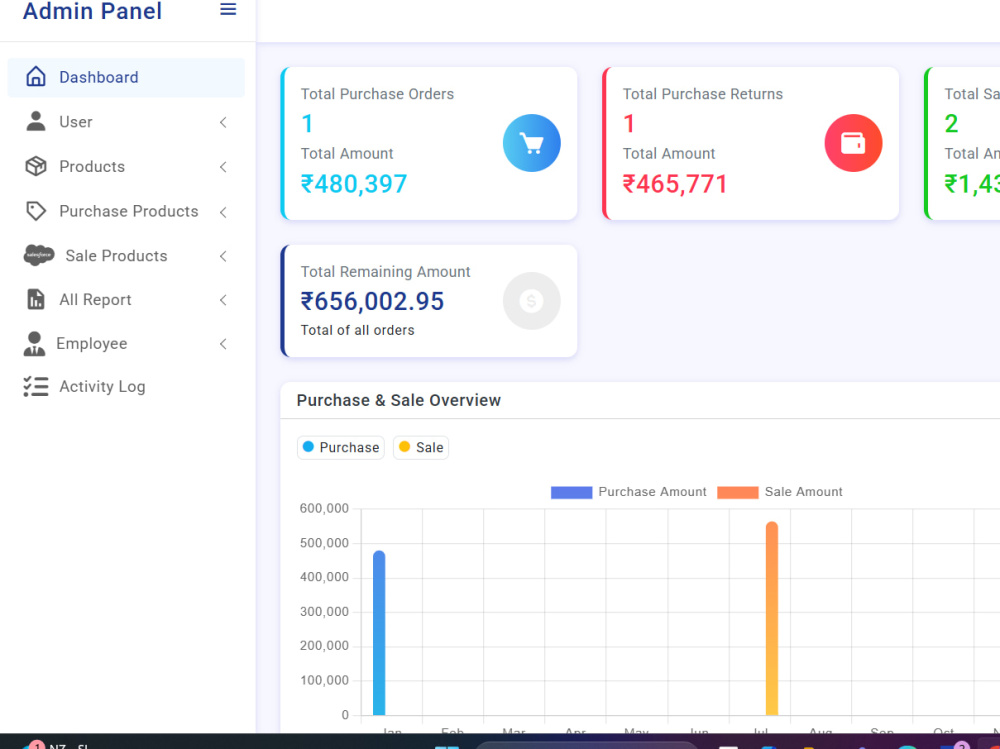Toggle the Purchase series filter chip
The height and width of the screenshot is (749, 1000).
341,447
